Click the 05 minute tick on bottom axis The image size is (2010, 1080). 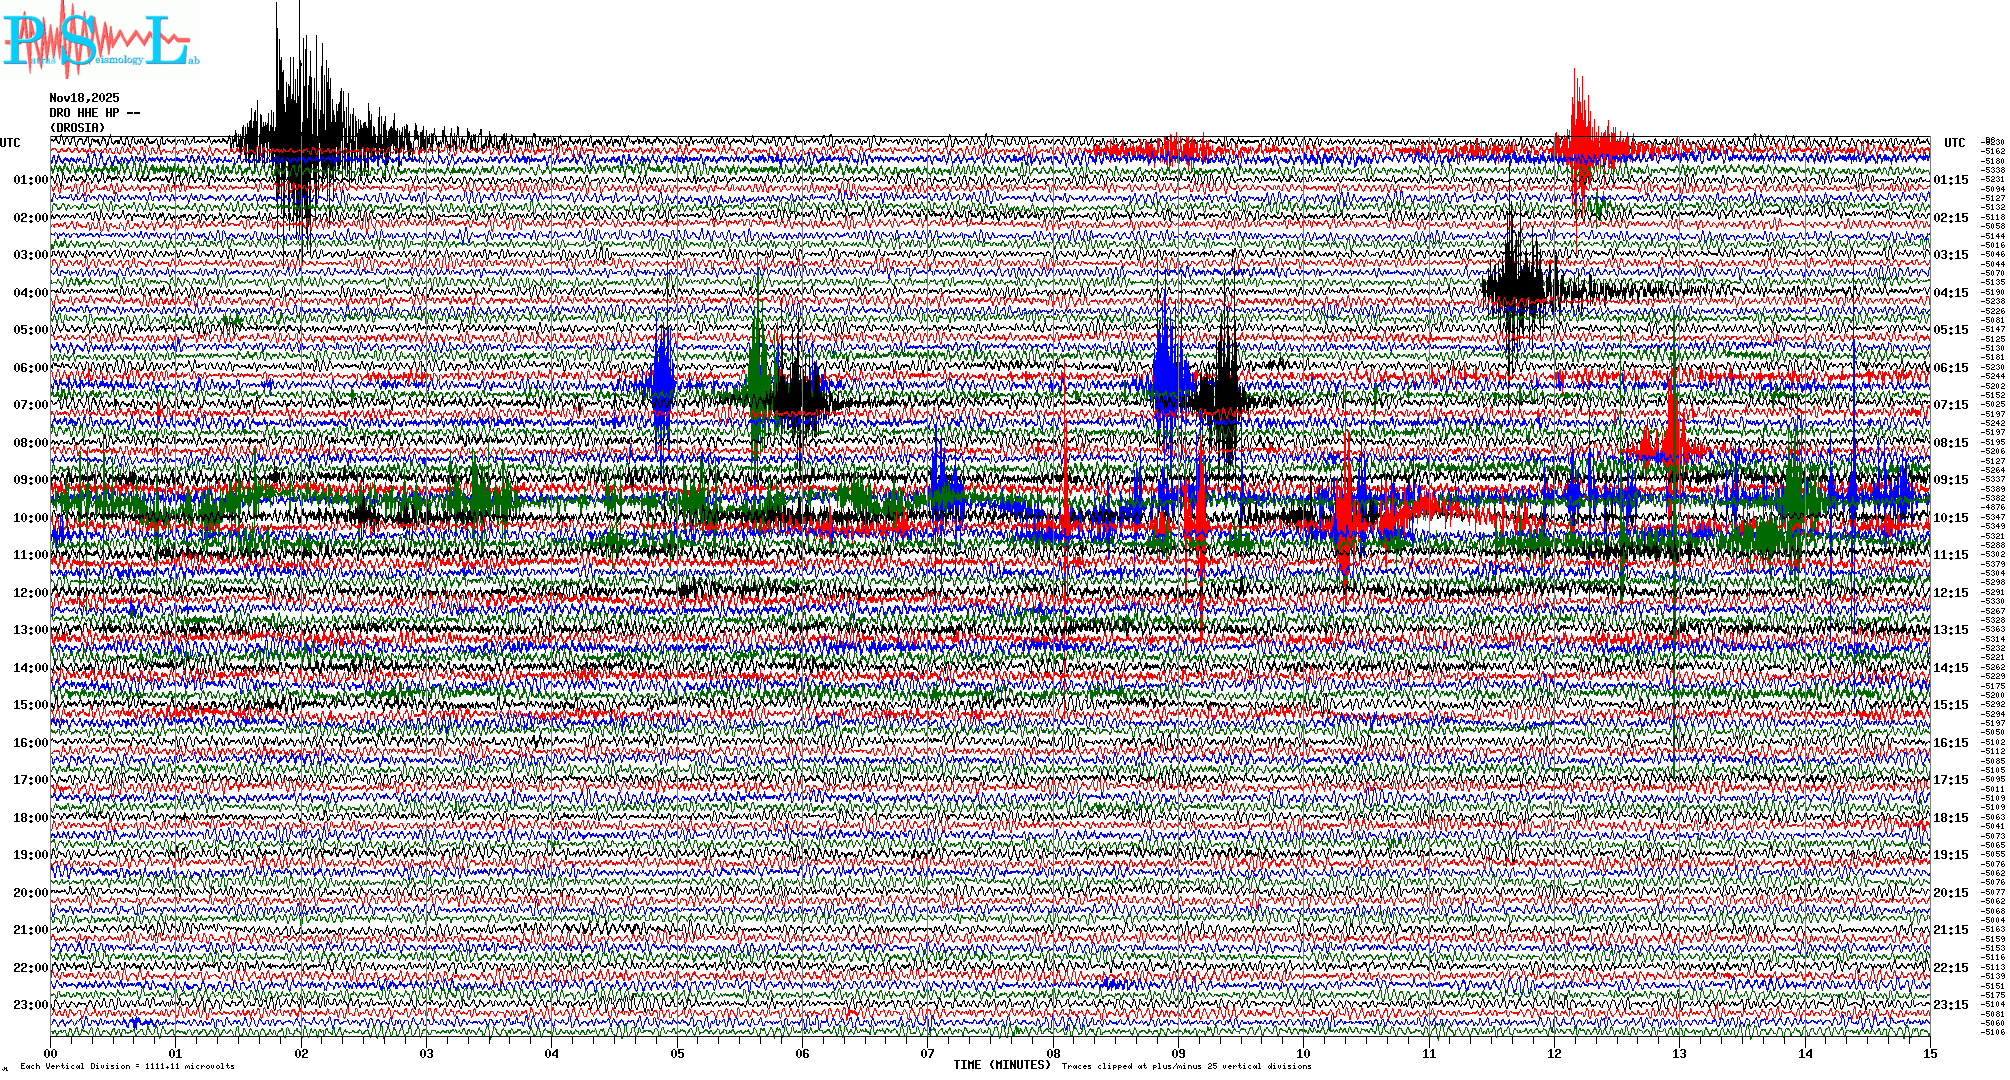(677, 1054)
